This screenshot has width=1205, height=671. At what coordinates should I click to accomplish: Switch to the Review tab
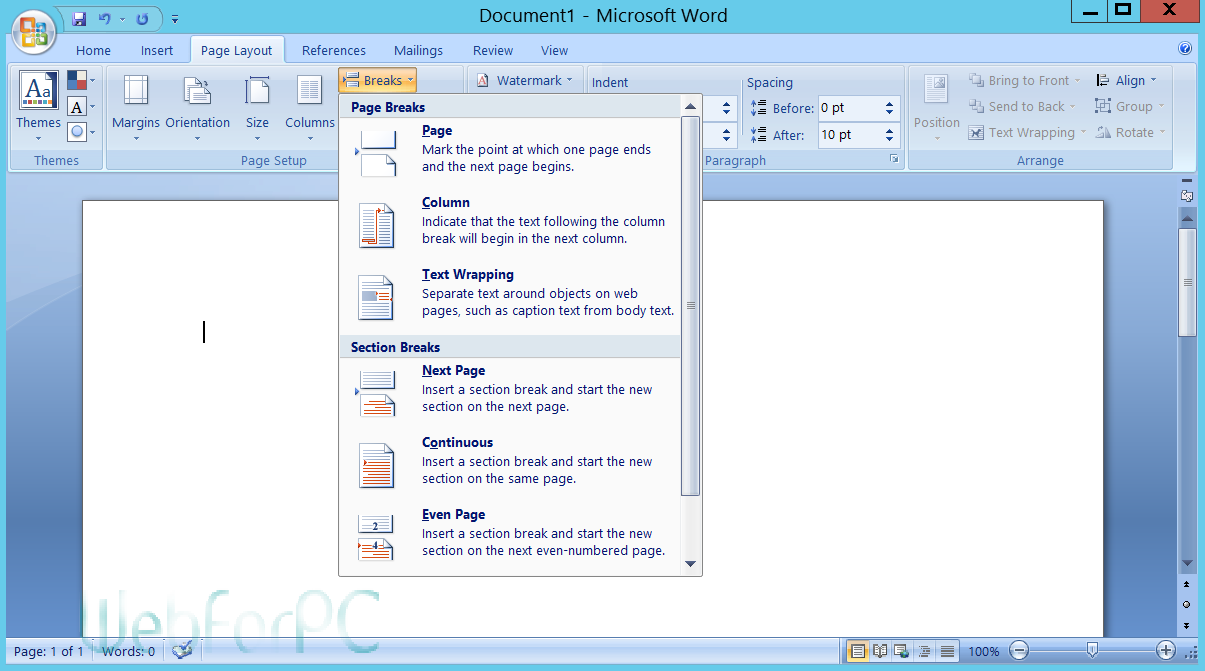[493, 50]
